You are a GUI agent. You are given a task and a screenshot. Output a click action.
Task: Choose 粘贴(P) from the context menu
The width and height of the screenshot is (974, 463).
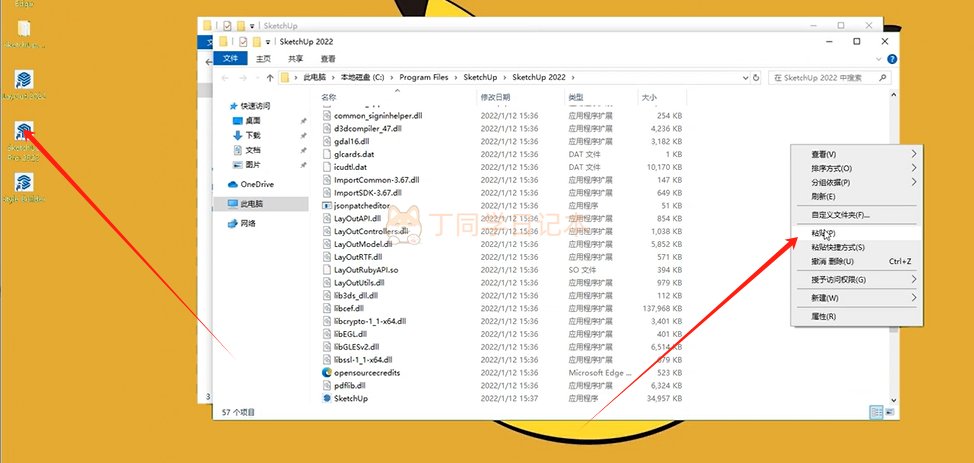click(823, 232)
